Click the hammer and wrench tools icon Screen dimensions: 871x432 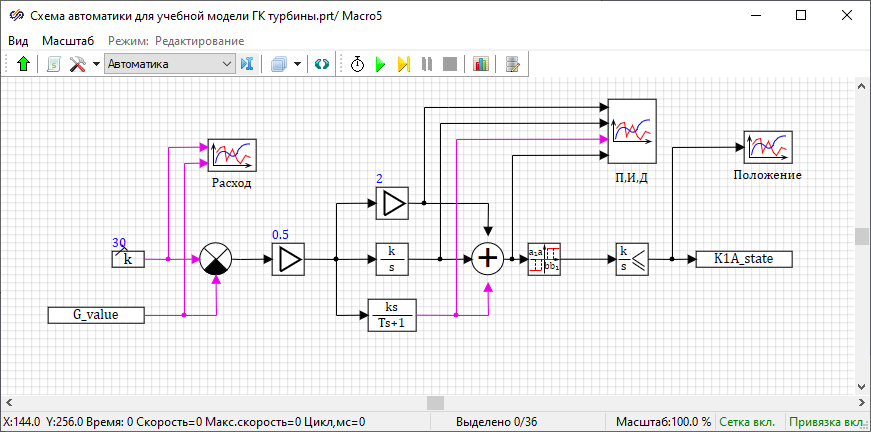[78, 64]
